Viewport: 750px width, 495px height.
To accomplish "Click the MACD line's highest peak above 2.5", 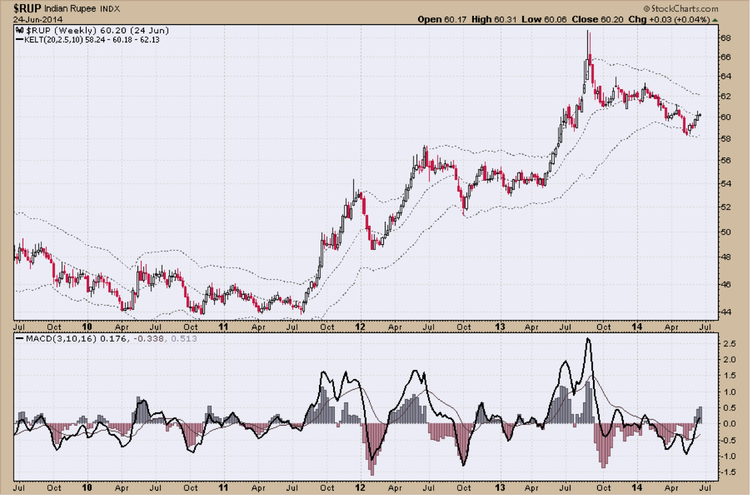I will [588, 339].
